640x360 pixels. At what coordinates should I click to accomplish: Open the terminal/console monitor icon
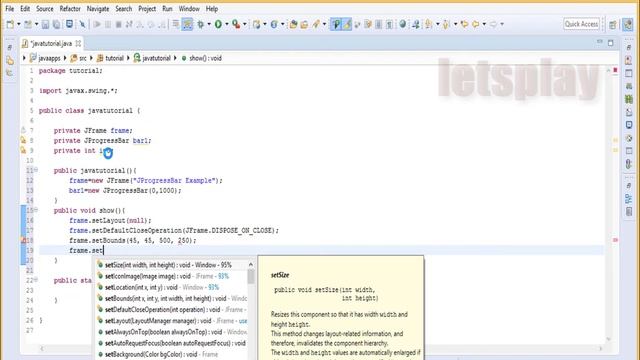(69, 24)
